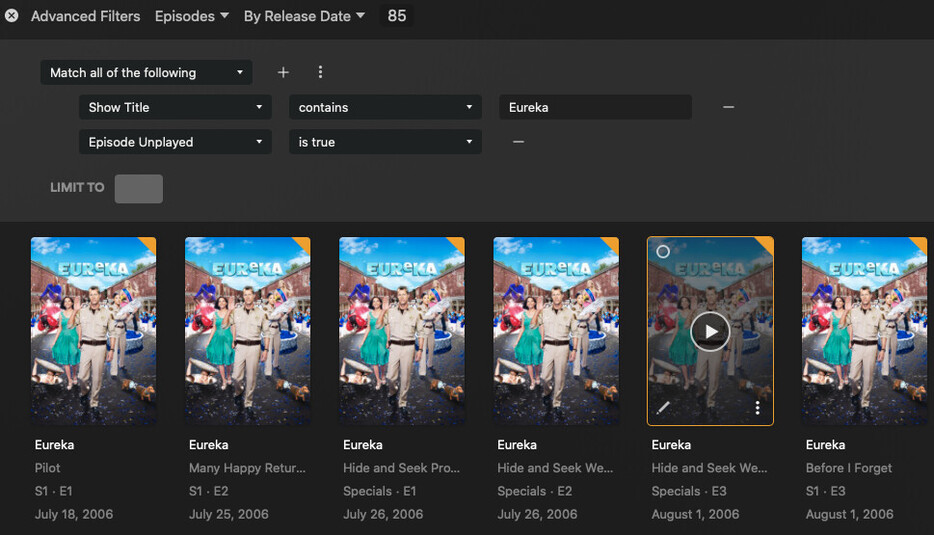Click the 85 results count badge
Screen dimensions: 934x535
(x=397, y=15)
